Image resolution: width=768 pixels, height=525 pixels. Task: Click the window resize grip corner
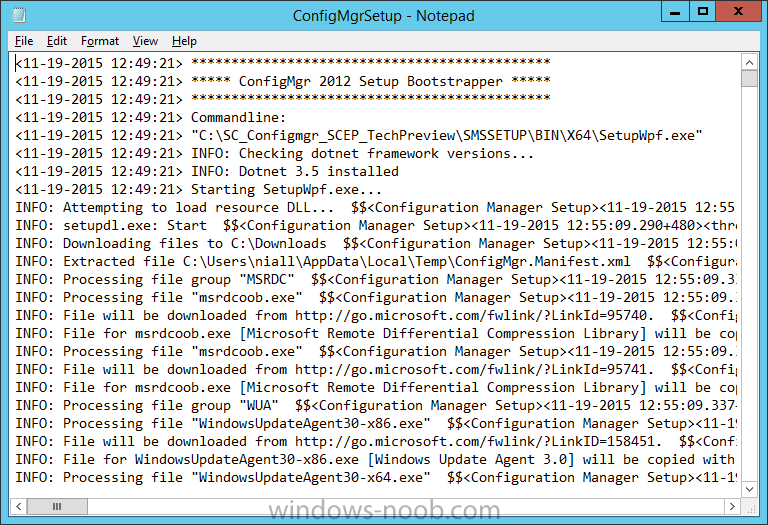750,507
